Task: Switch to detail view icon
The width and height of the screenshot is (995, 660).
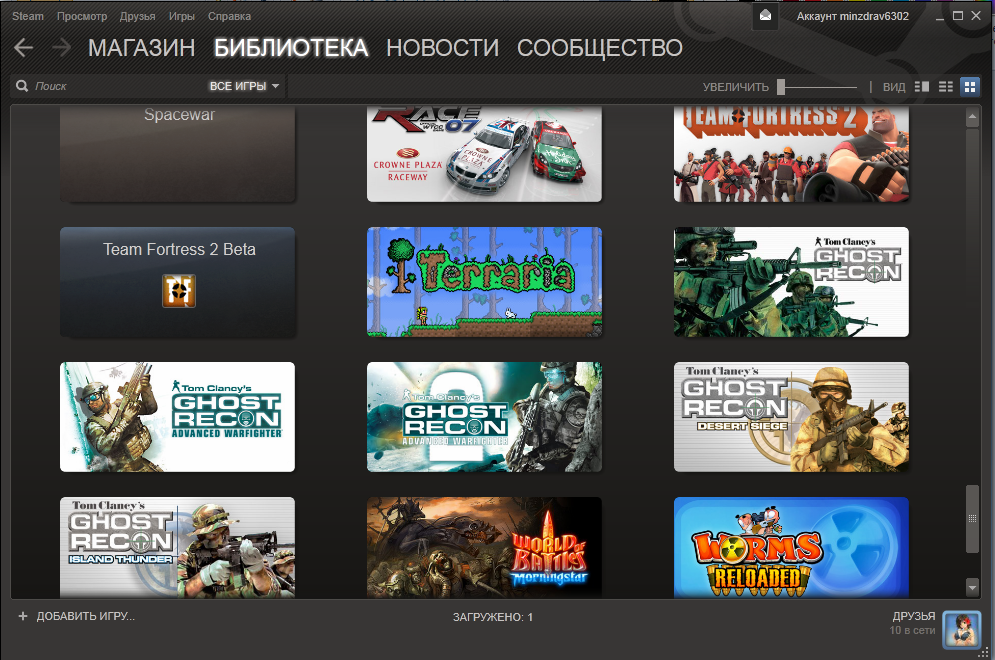Action: [x=921, y=86]
